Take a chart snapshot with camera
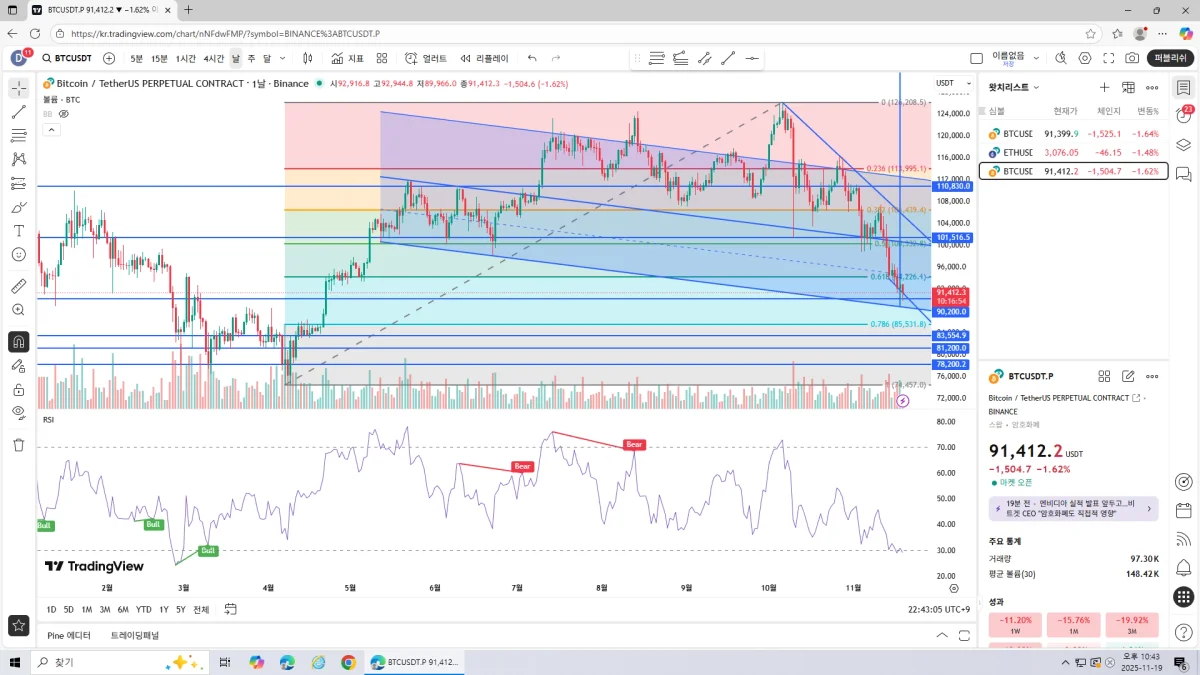1200x675 pixels. click(x=1132, y=58)
